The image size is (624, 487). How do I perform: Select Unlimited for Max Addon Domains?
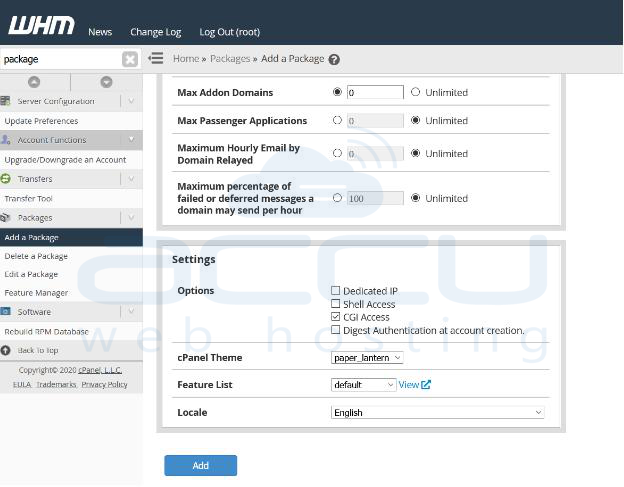(x=416, y=93)
